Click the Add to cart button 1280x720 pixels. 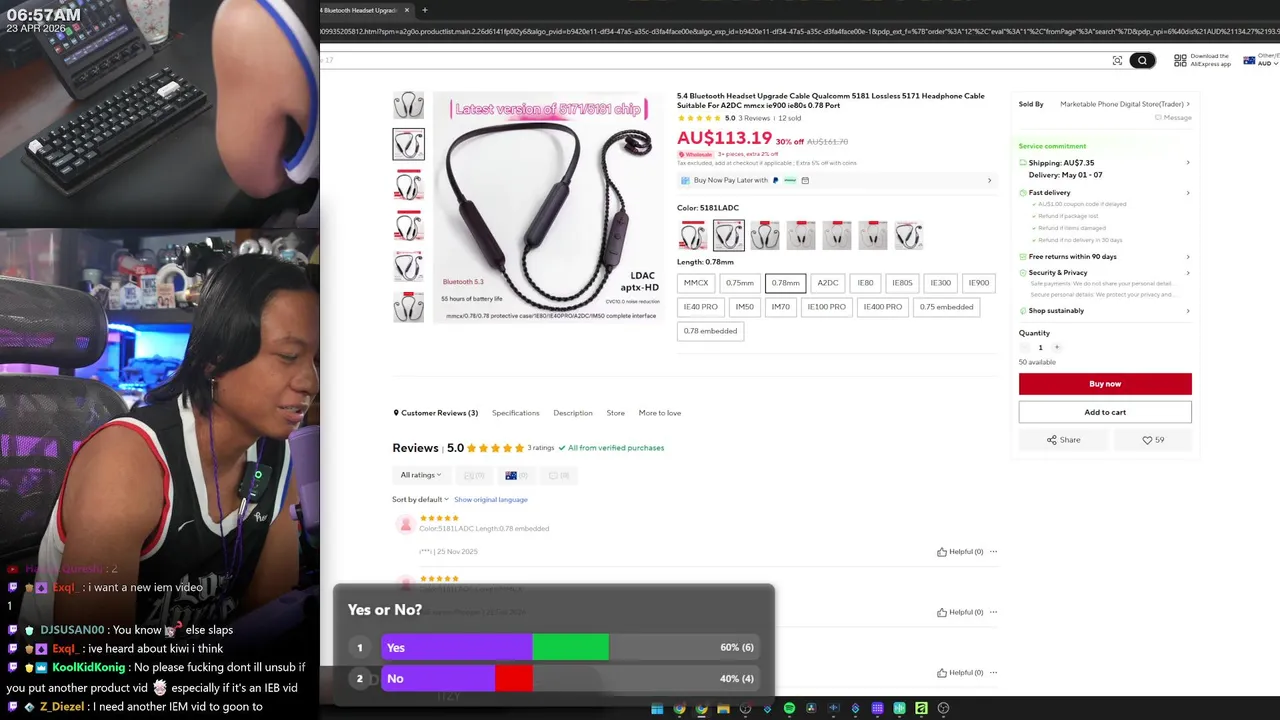1105,412
